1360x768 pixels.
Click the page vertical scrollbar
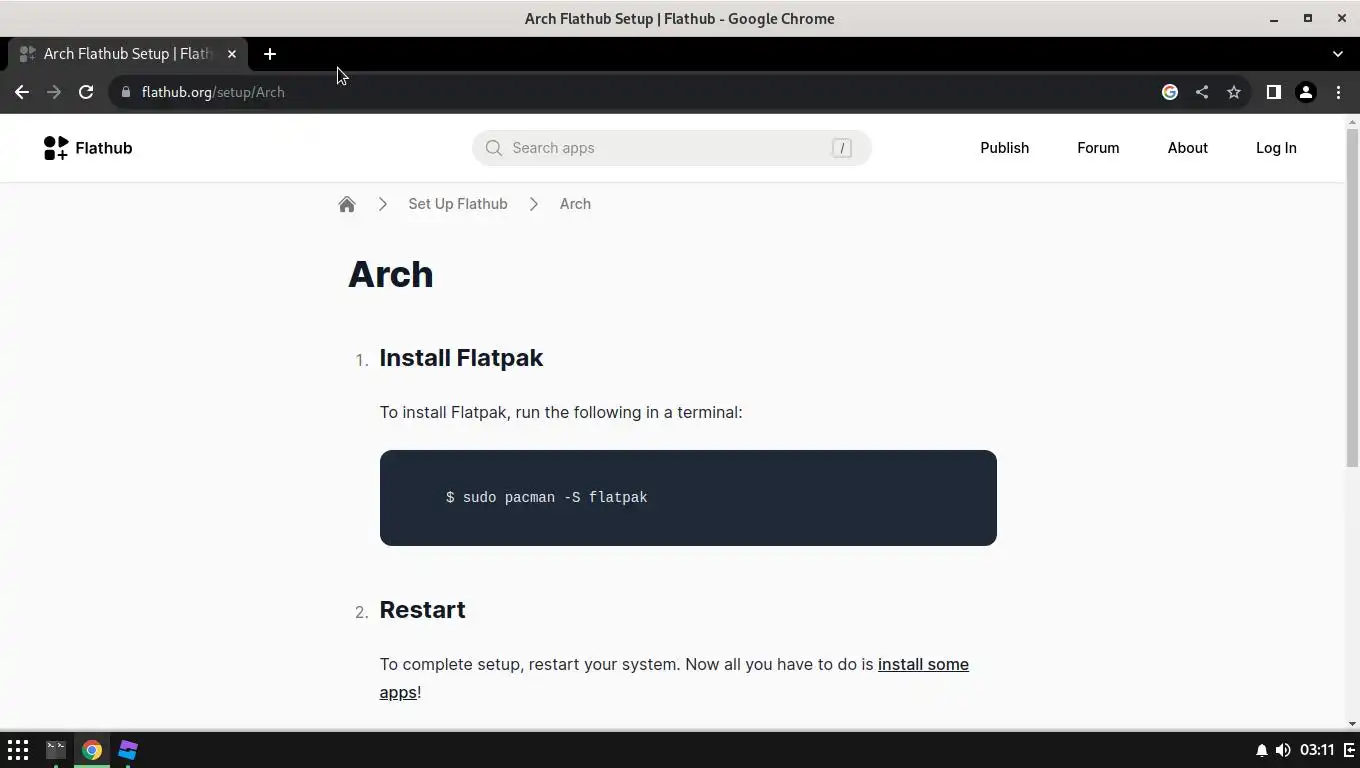[x=1352, y=298]
